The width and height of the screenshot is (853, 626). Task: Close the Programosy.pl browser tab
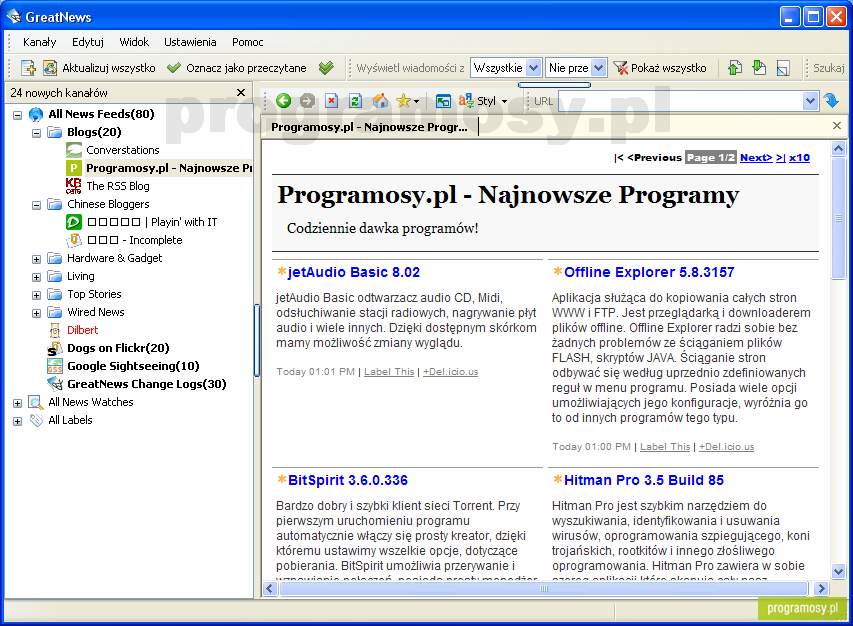click(x=837, y=126)
